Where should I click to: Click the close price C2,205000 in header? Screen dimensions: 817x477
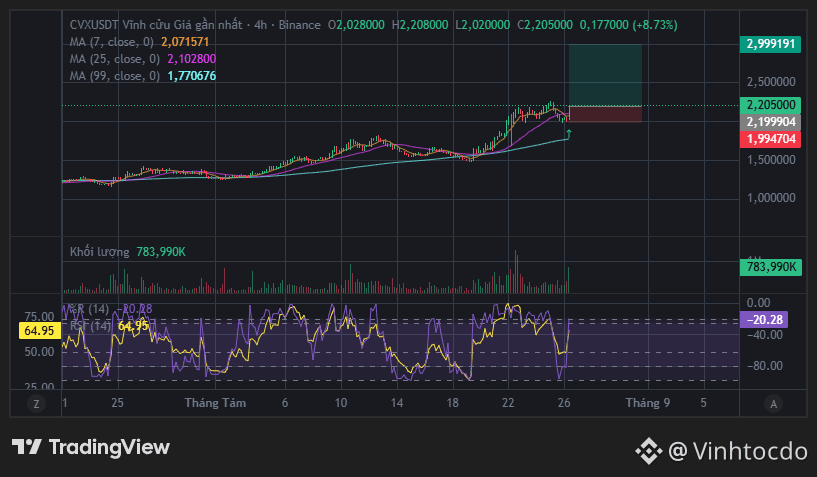pyautogui.click(x=544, y=25)
